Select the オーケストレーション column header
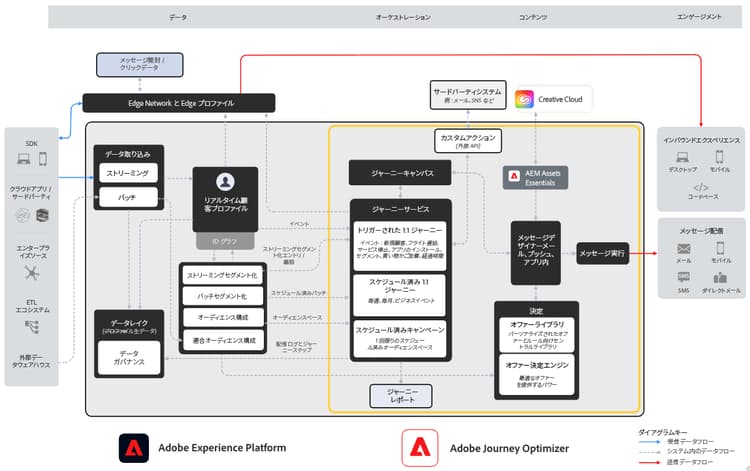This screenshot has height=471, width=750. coord(403,17)
